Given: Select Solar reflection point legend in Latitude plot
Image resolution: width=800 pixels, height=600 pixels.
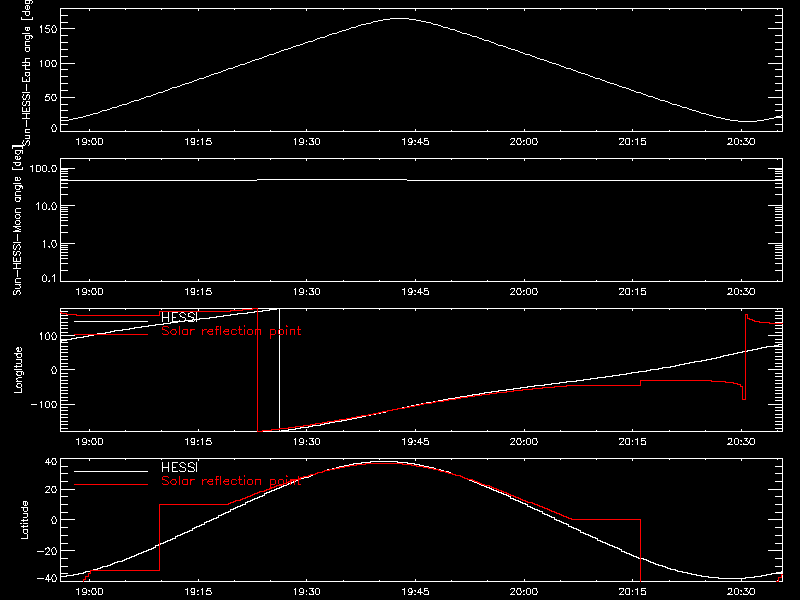Looking at the screenshot, I should click(231, 481).
